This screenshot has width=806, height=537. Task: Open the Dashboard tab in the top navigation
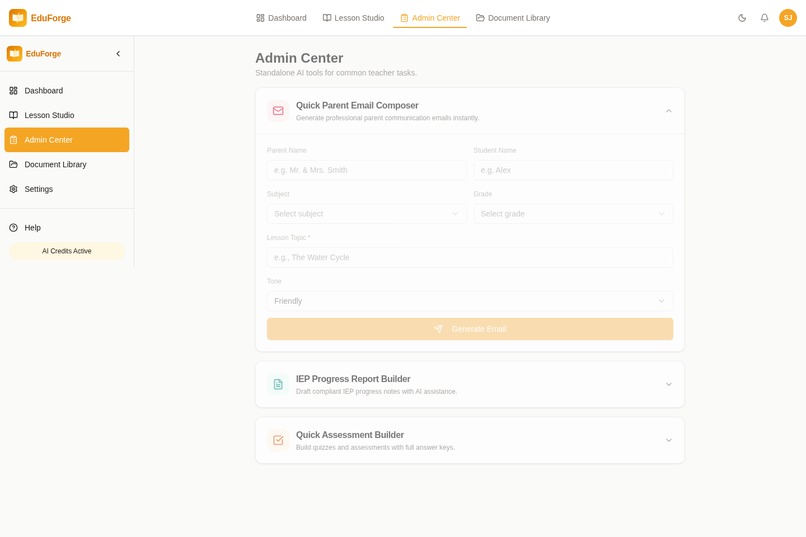pos(281,18)
